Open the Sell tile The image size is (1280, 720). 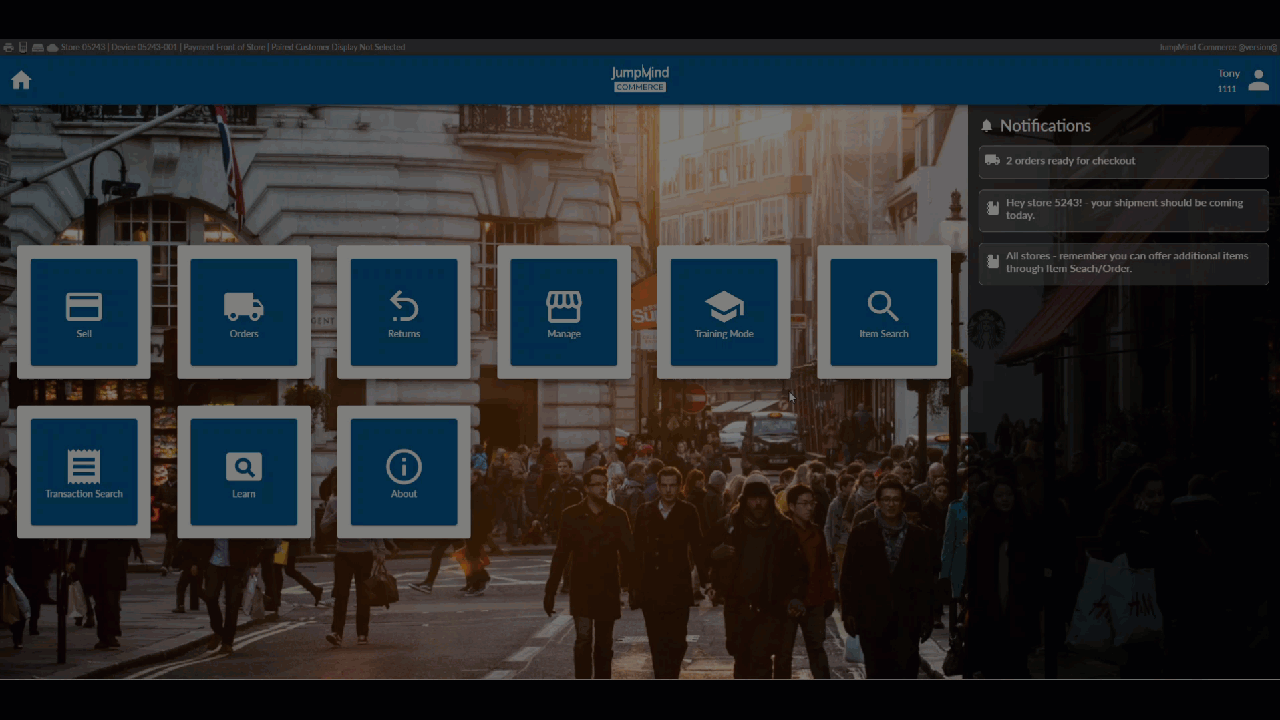84,312
